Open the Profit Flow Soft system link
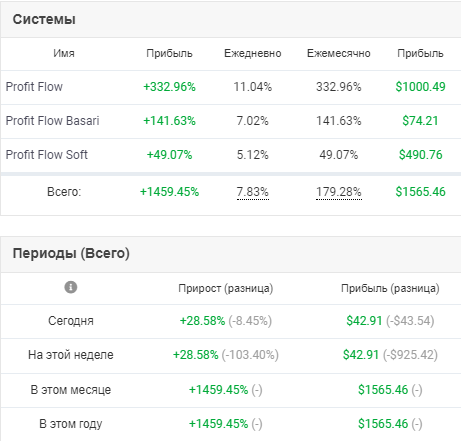This screenshot has width=461, height=441. coord(47,155)
